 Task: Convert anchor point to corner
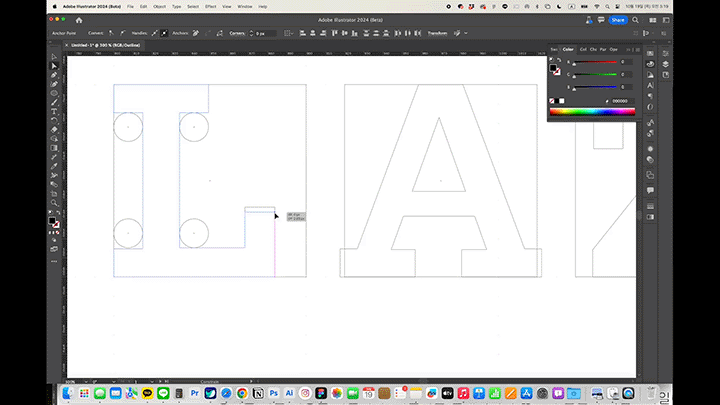coord(111,33)
